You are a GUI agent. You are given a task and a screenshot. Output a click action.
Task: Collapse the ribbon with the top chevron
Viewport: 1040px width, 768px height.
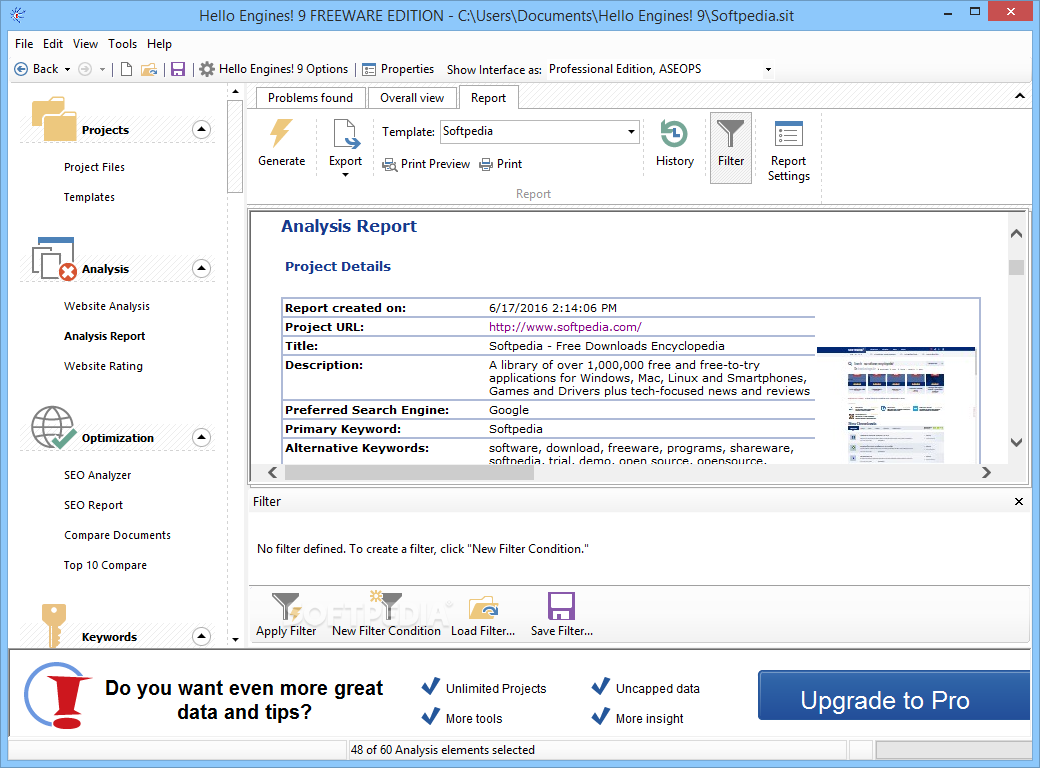tap(1019, 97)
